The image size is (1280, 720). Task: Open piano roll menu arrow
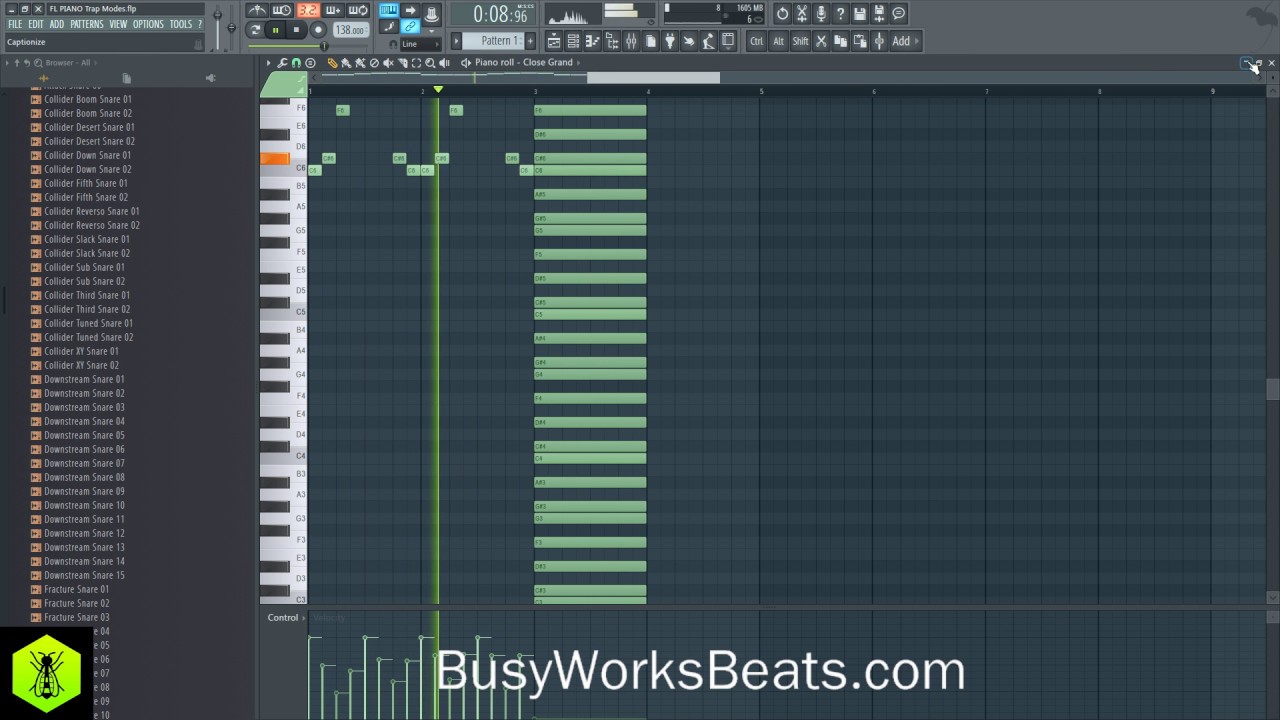(268, 62)
